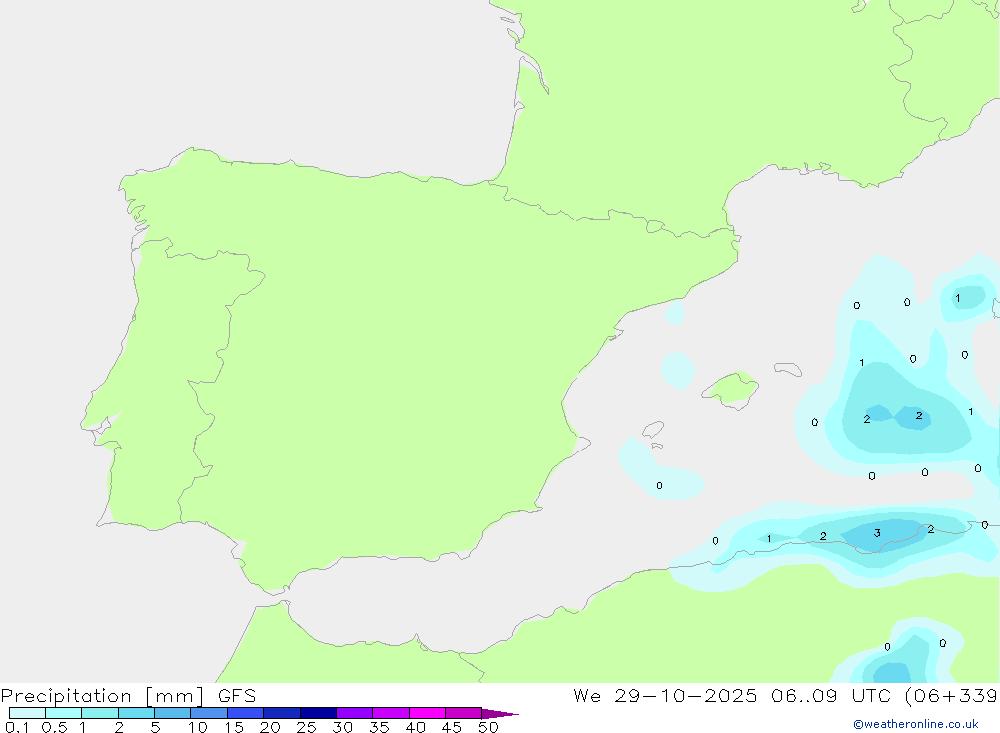Click the '45' legend scale label

pyautogui.click(x=452, y=727)
